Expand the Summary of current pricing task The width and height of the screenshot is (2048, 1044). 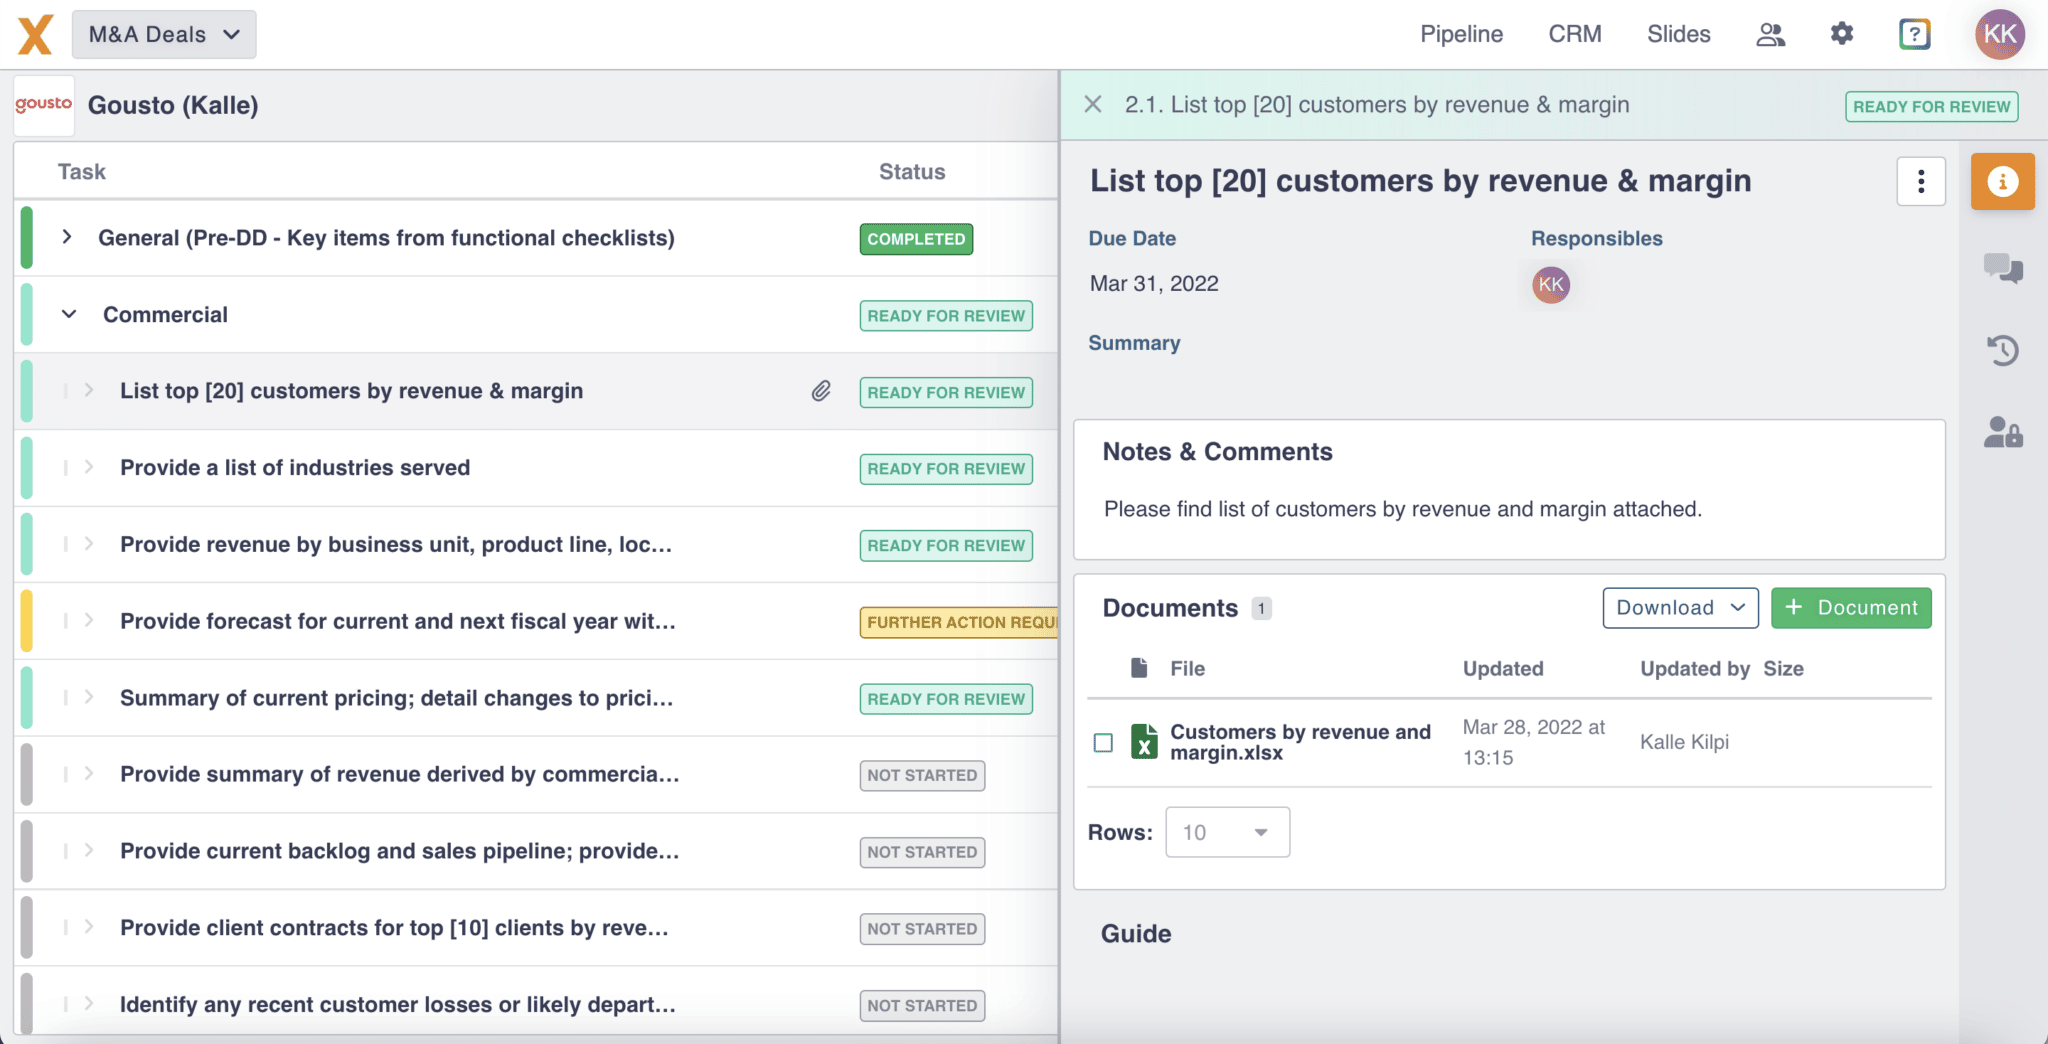pos(89,697)
